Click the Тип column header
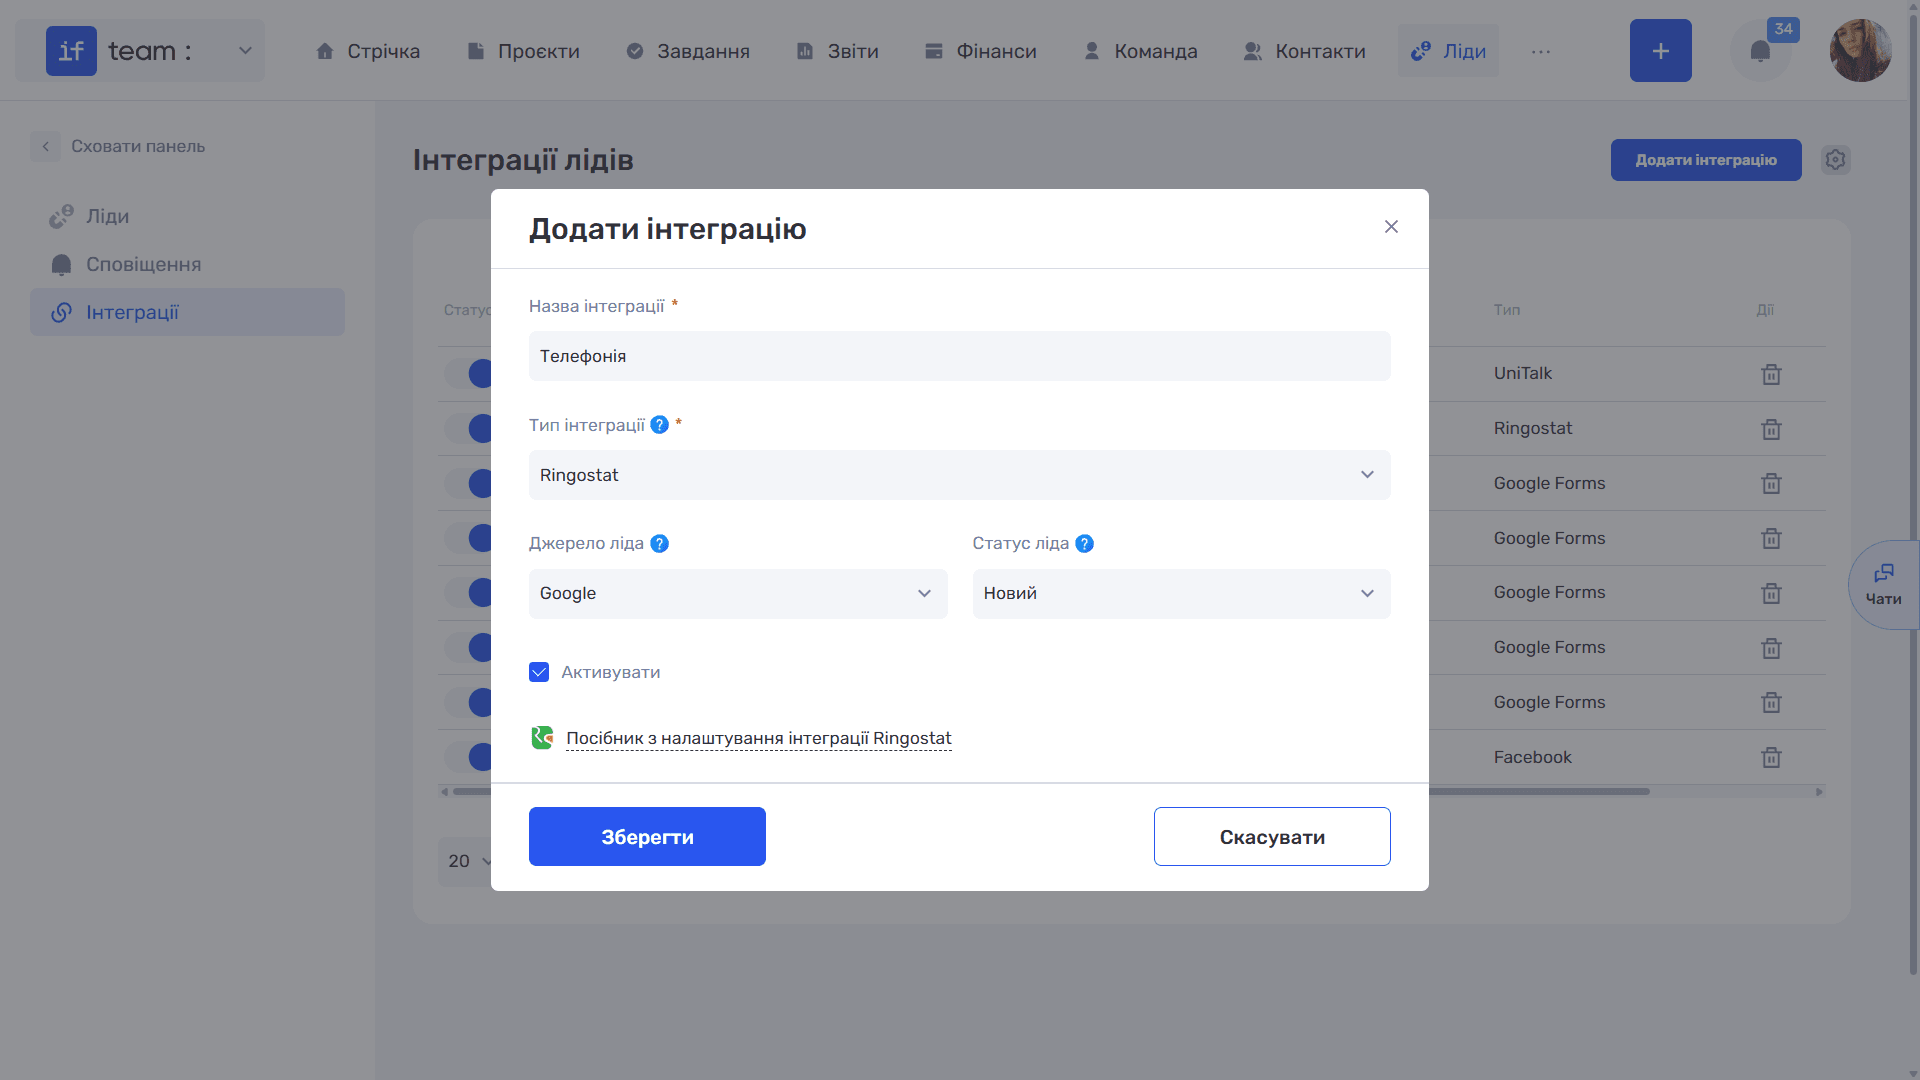The image size is (1920, 1080). coord(1507,310)
